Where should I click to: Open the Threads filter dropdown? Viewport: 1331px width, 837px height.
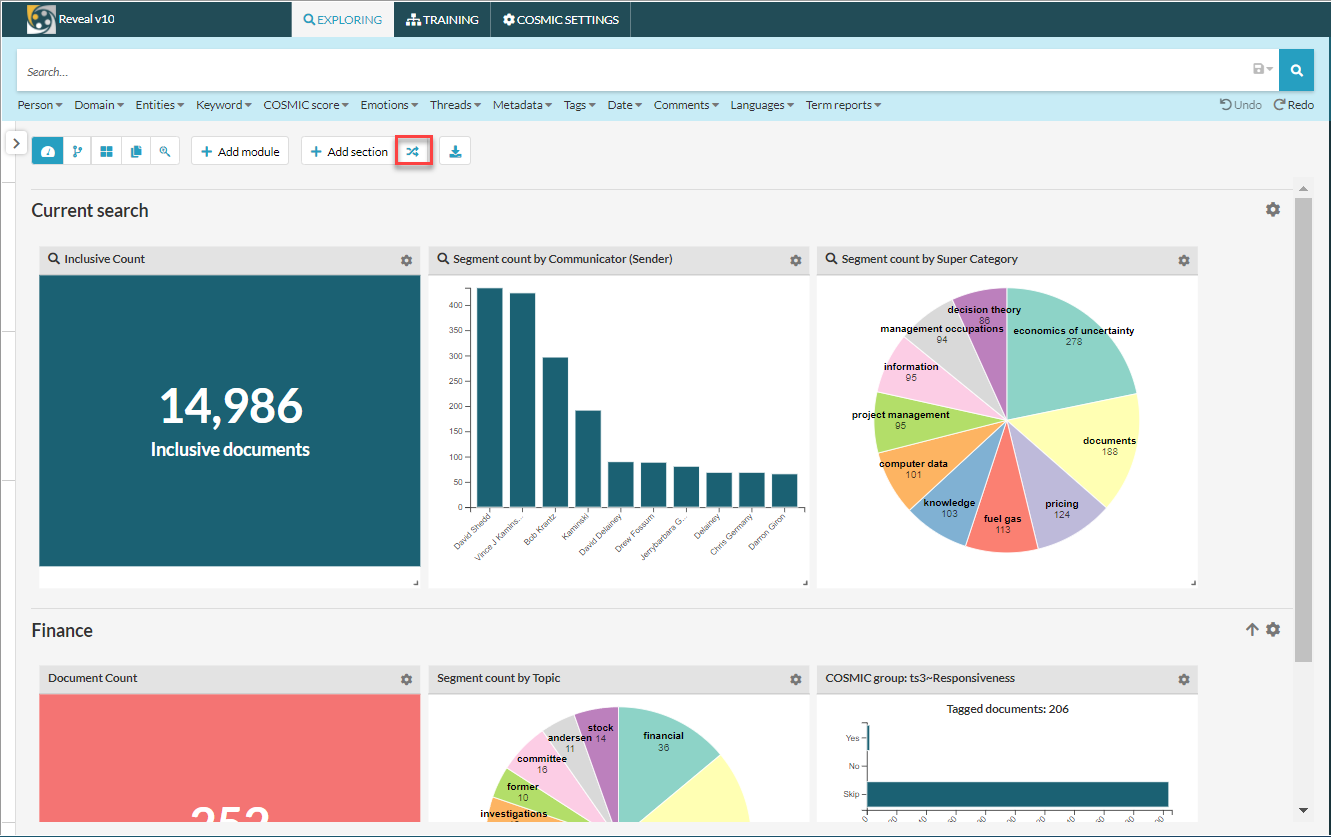tap(456, 105)
